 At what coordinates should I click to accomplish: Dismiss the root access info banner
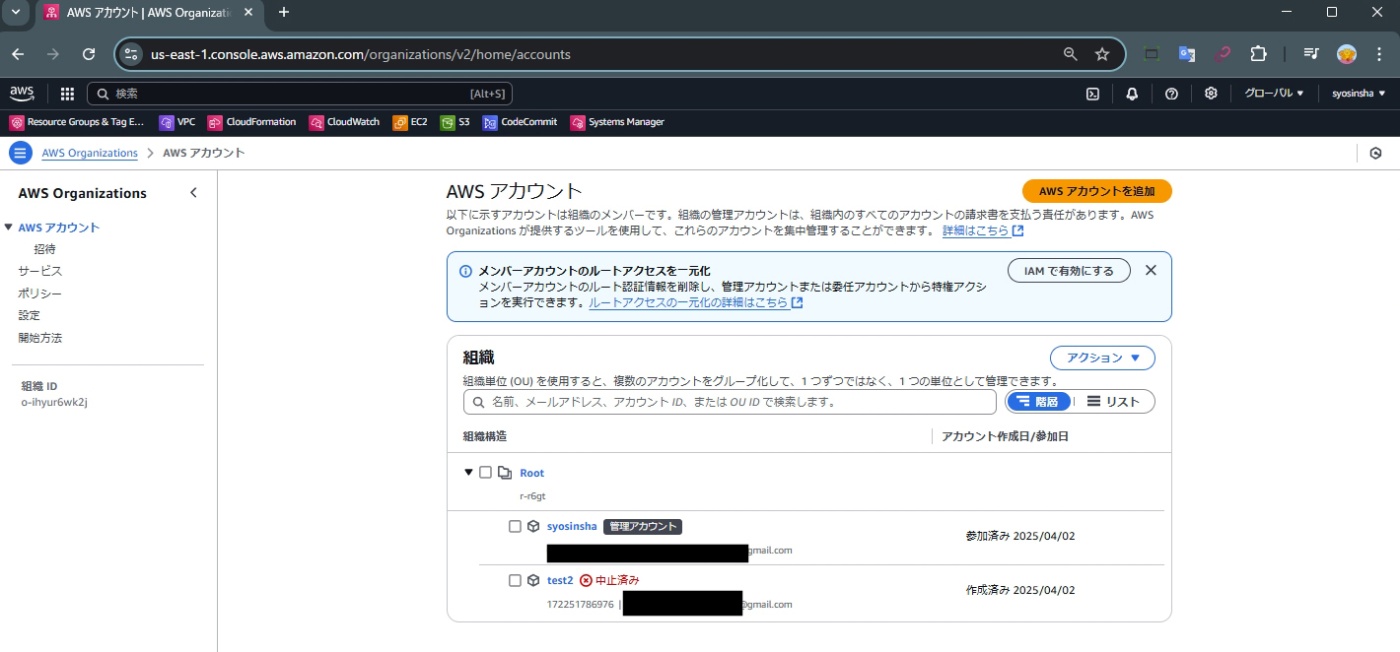pos(1150,270)
